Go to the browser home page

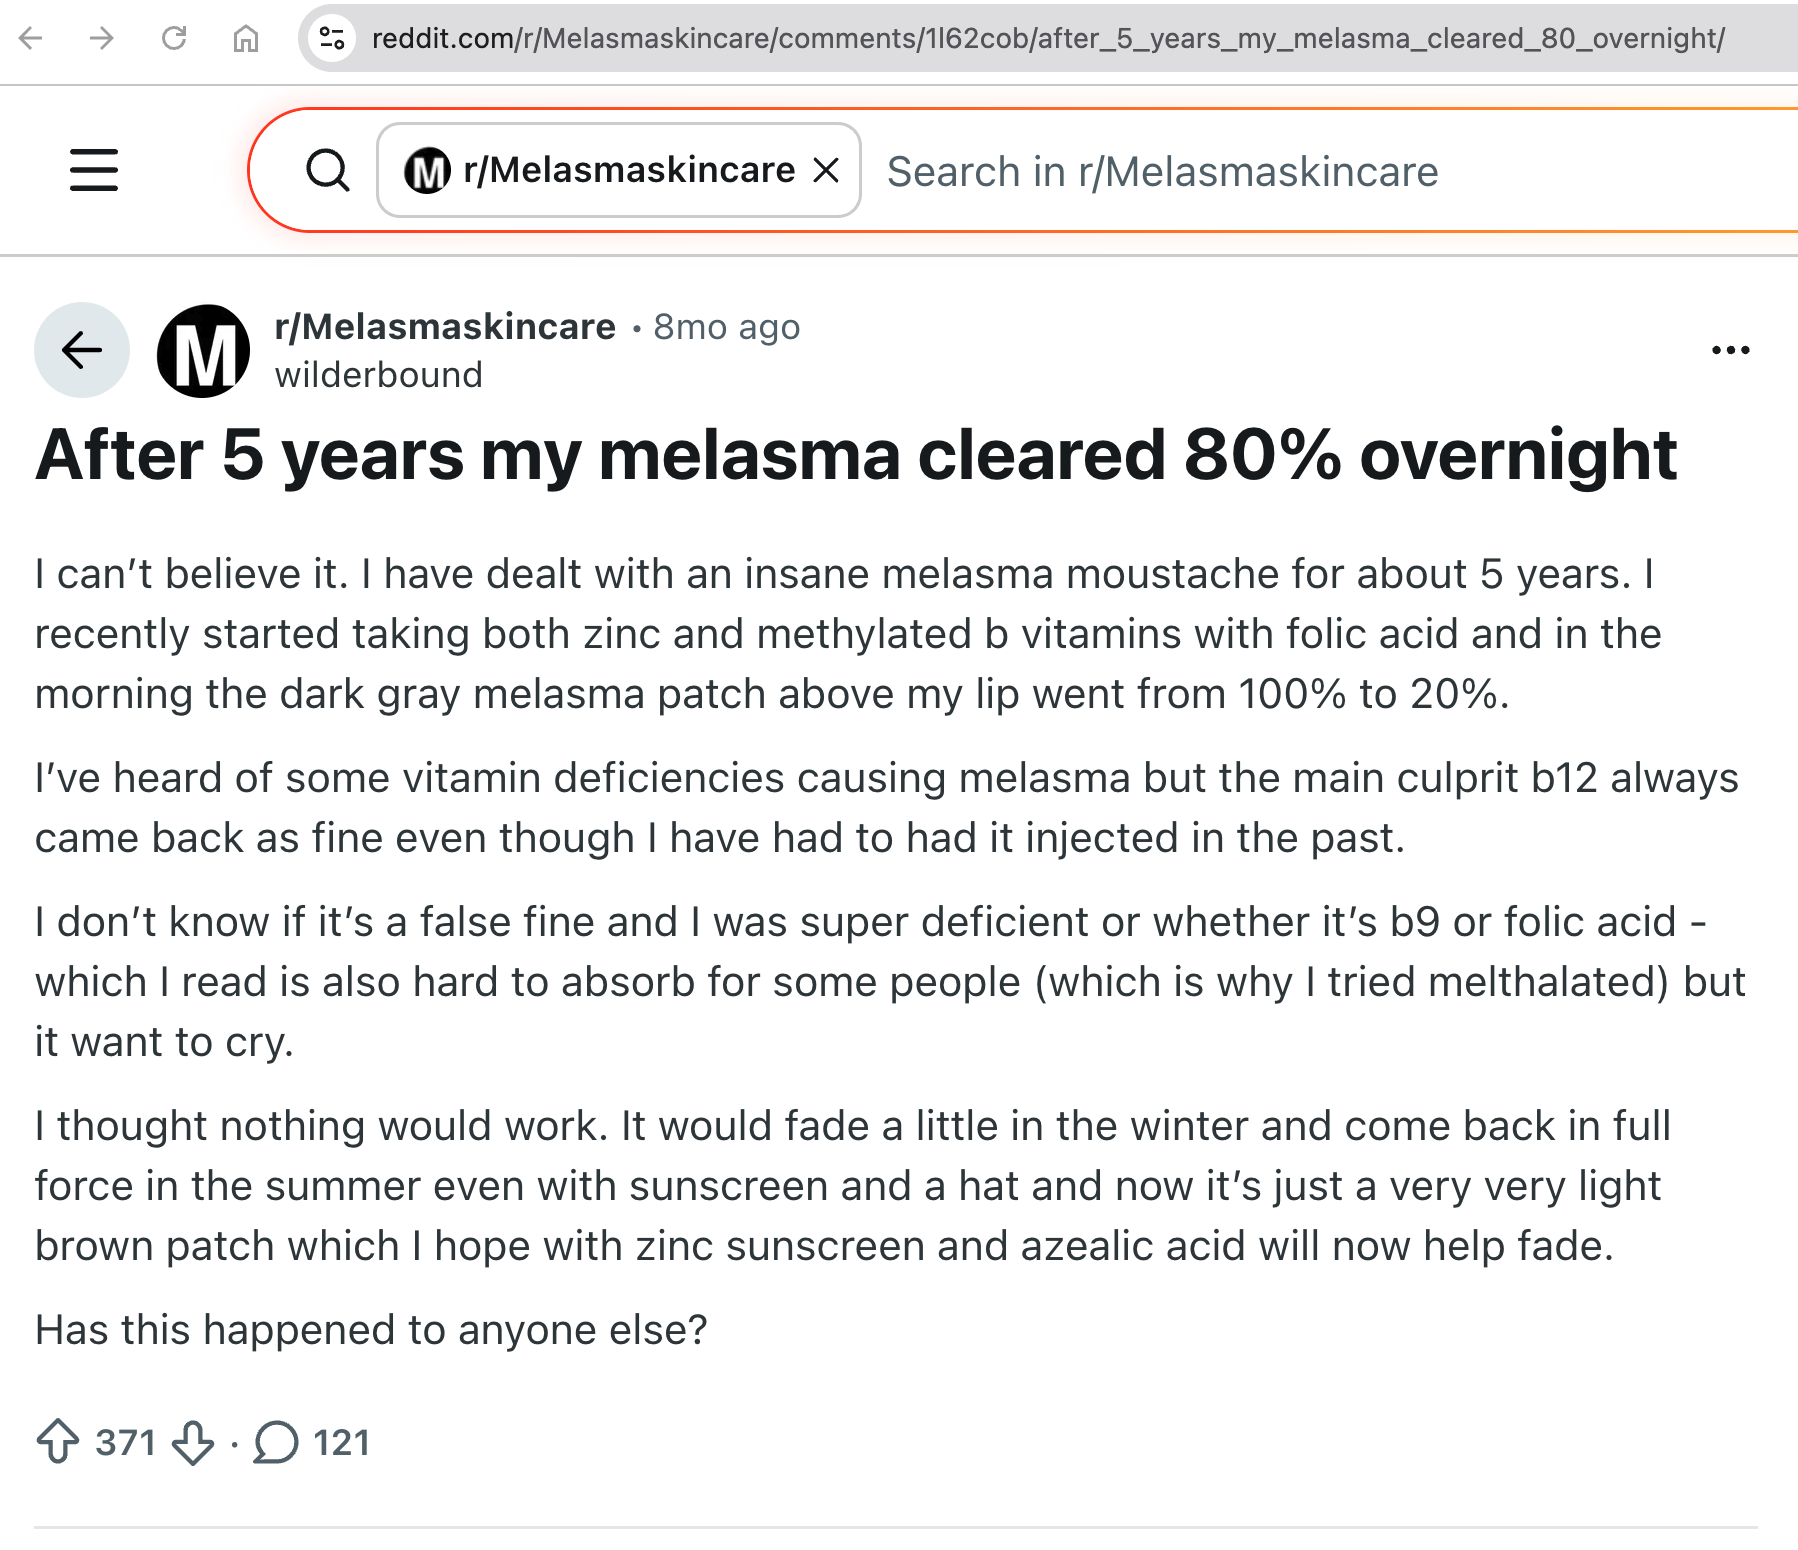coord(246,39)
